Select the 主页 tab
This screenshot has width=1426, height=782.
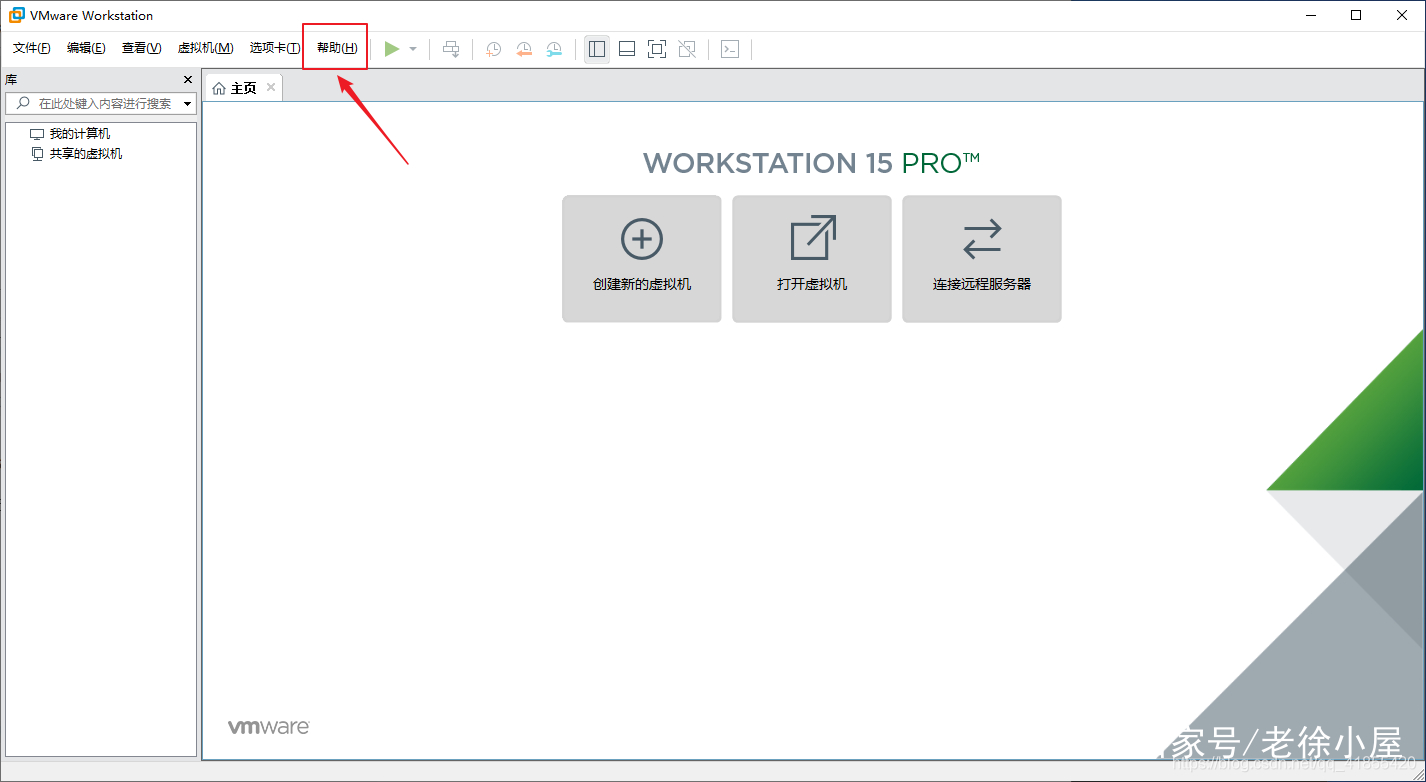244,88
